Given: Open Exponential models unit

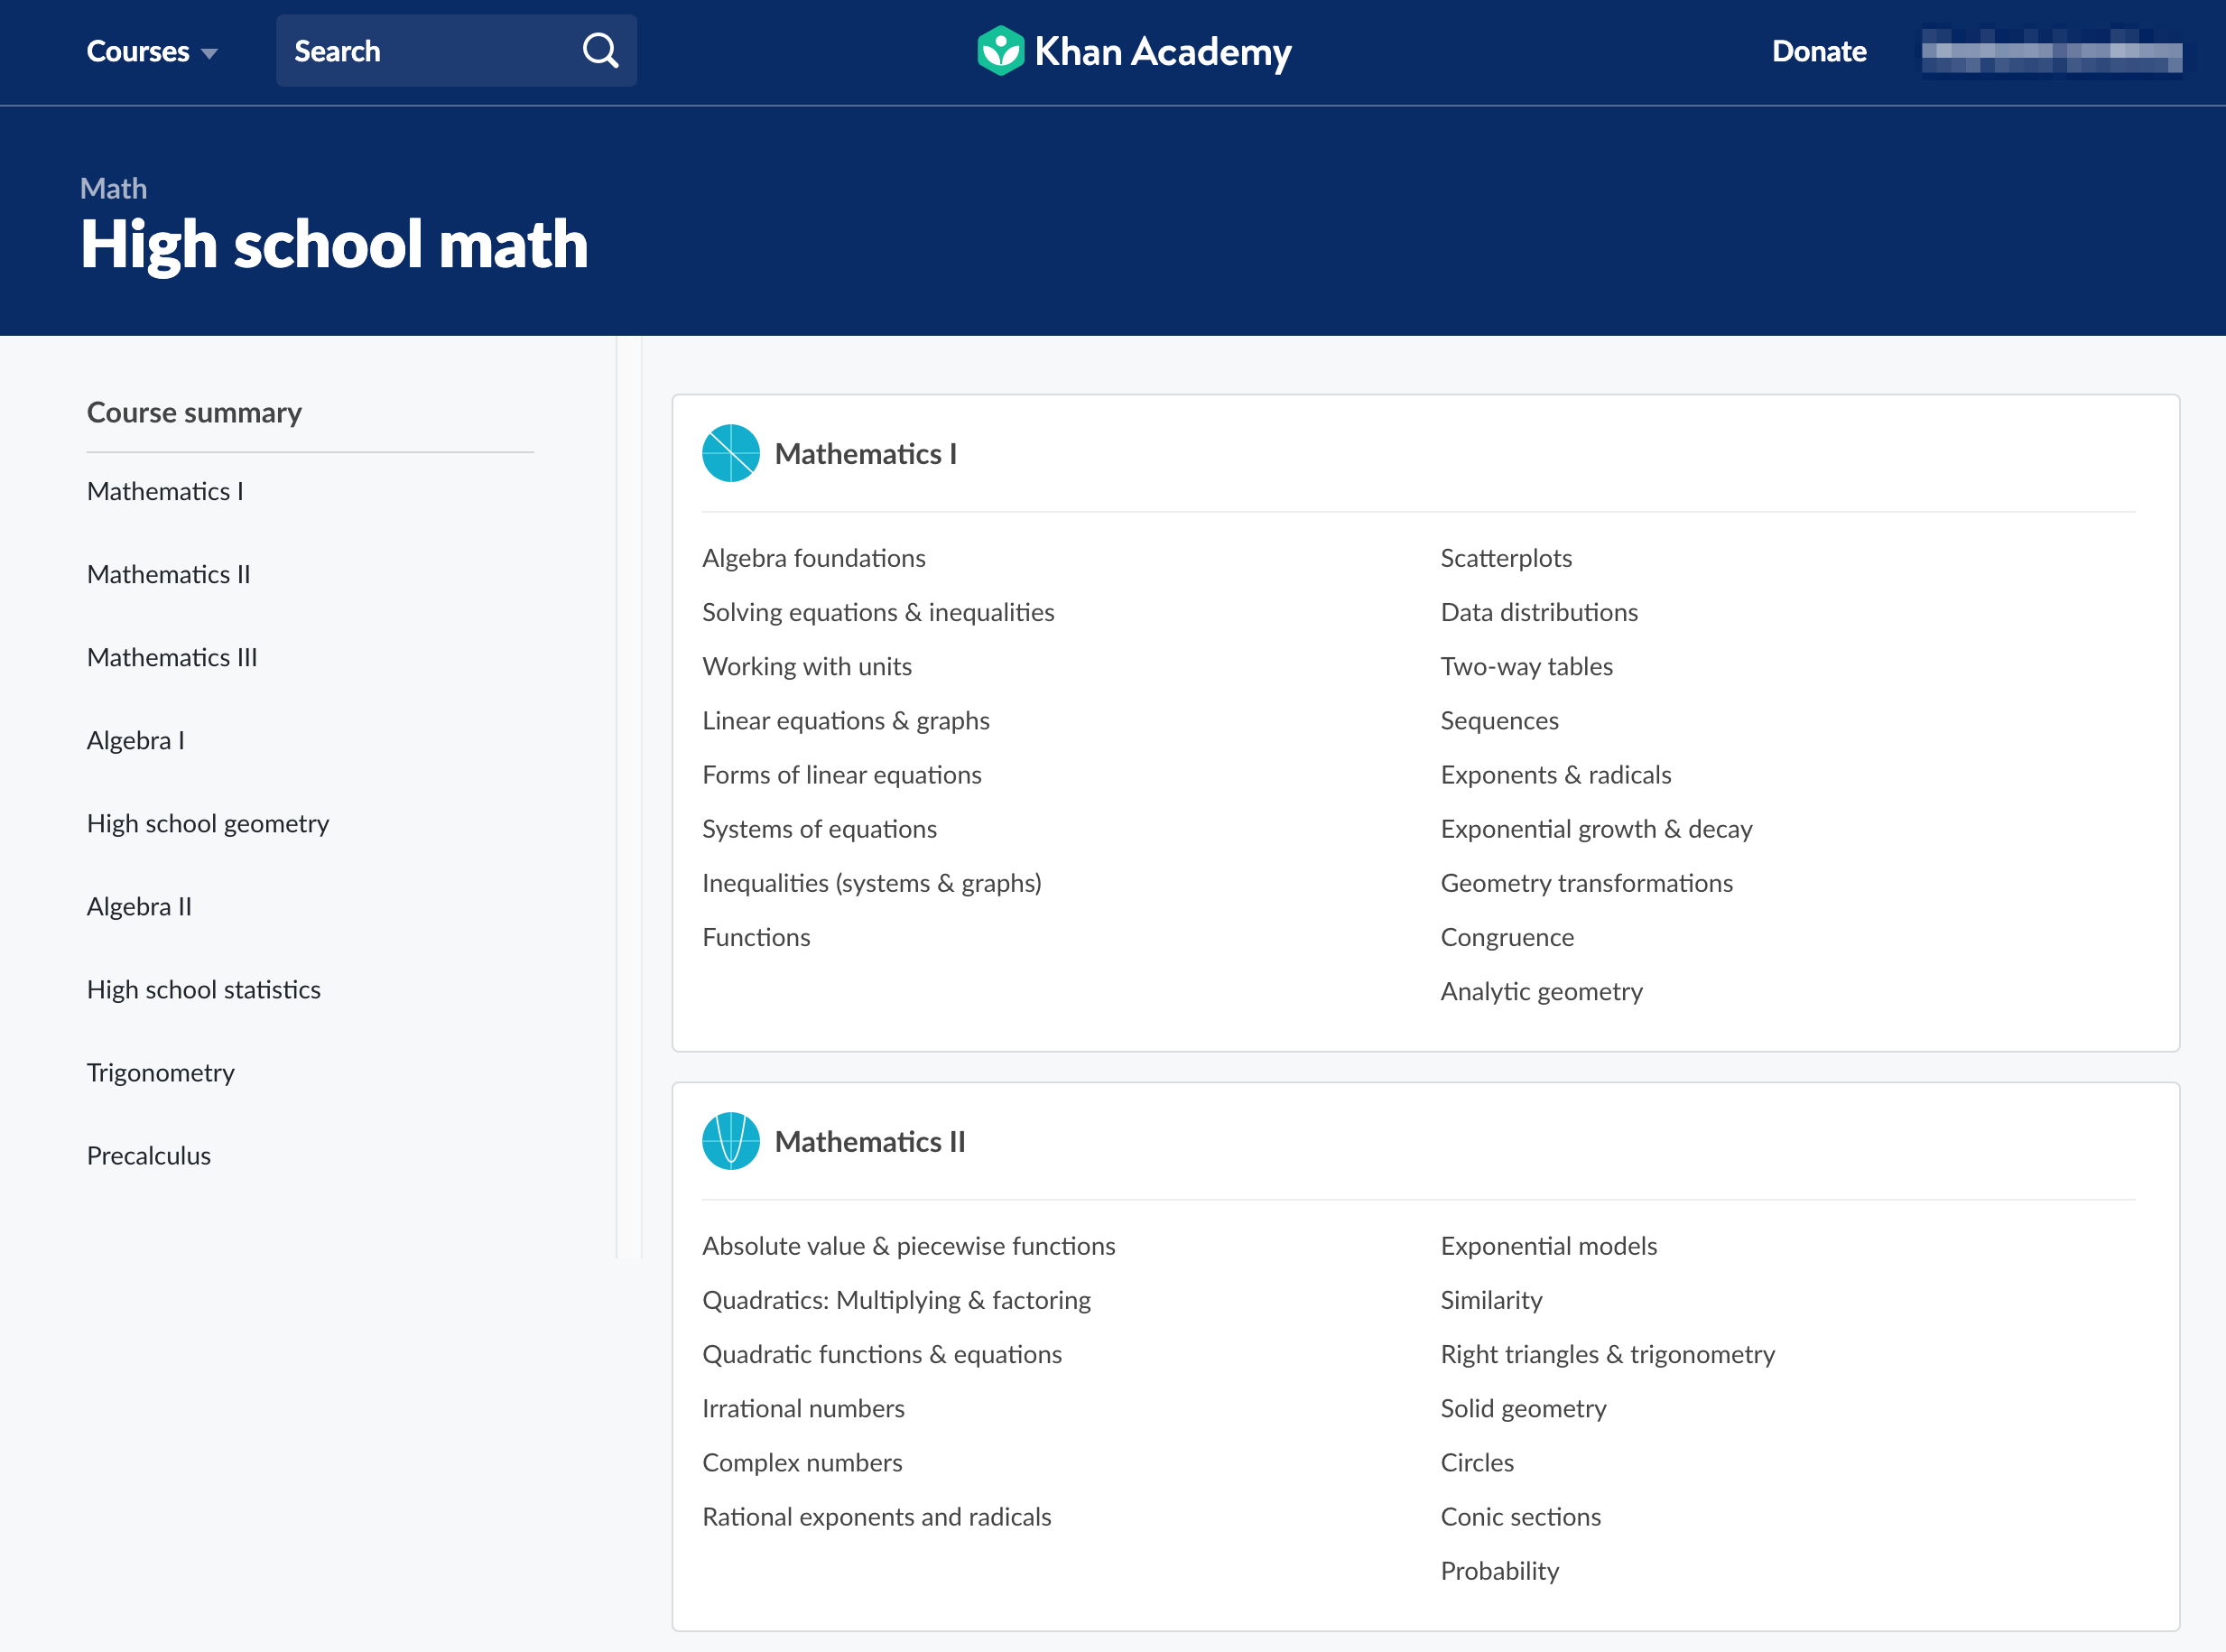Looking at the screenshot, I should (1548, 1245).
